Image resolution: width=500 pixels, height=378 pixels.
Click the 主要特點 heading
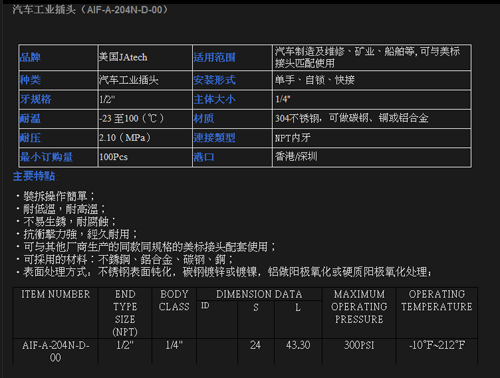tap(35, 176)
